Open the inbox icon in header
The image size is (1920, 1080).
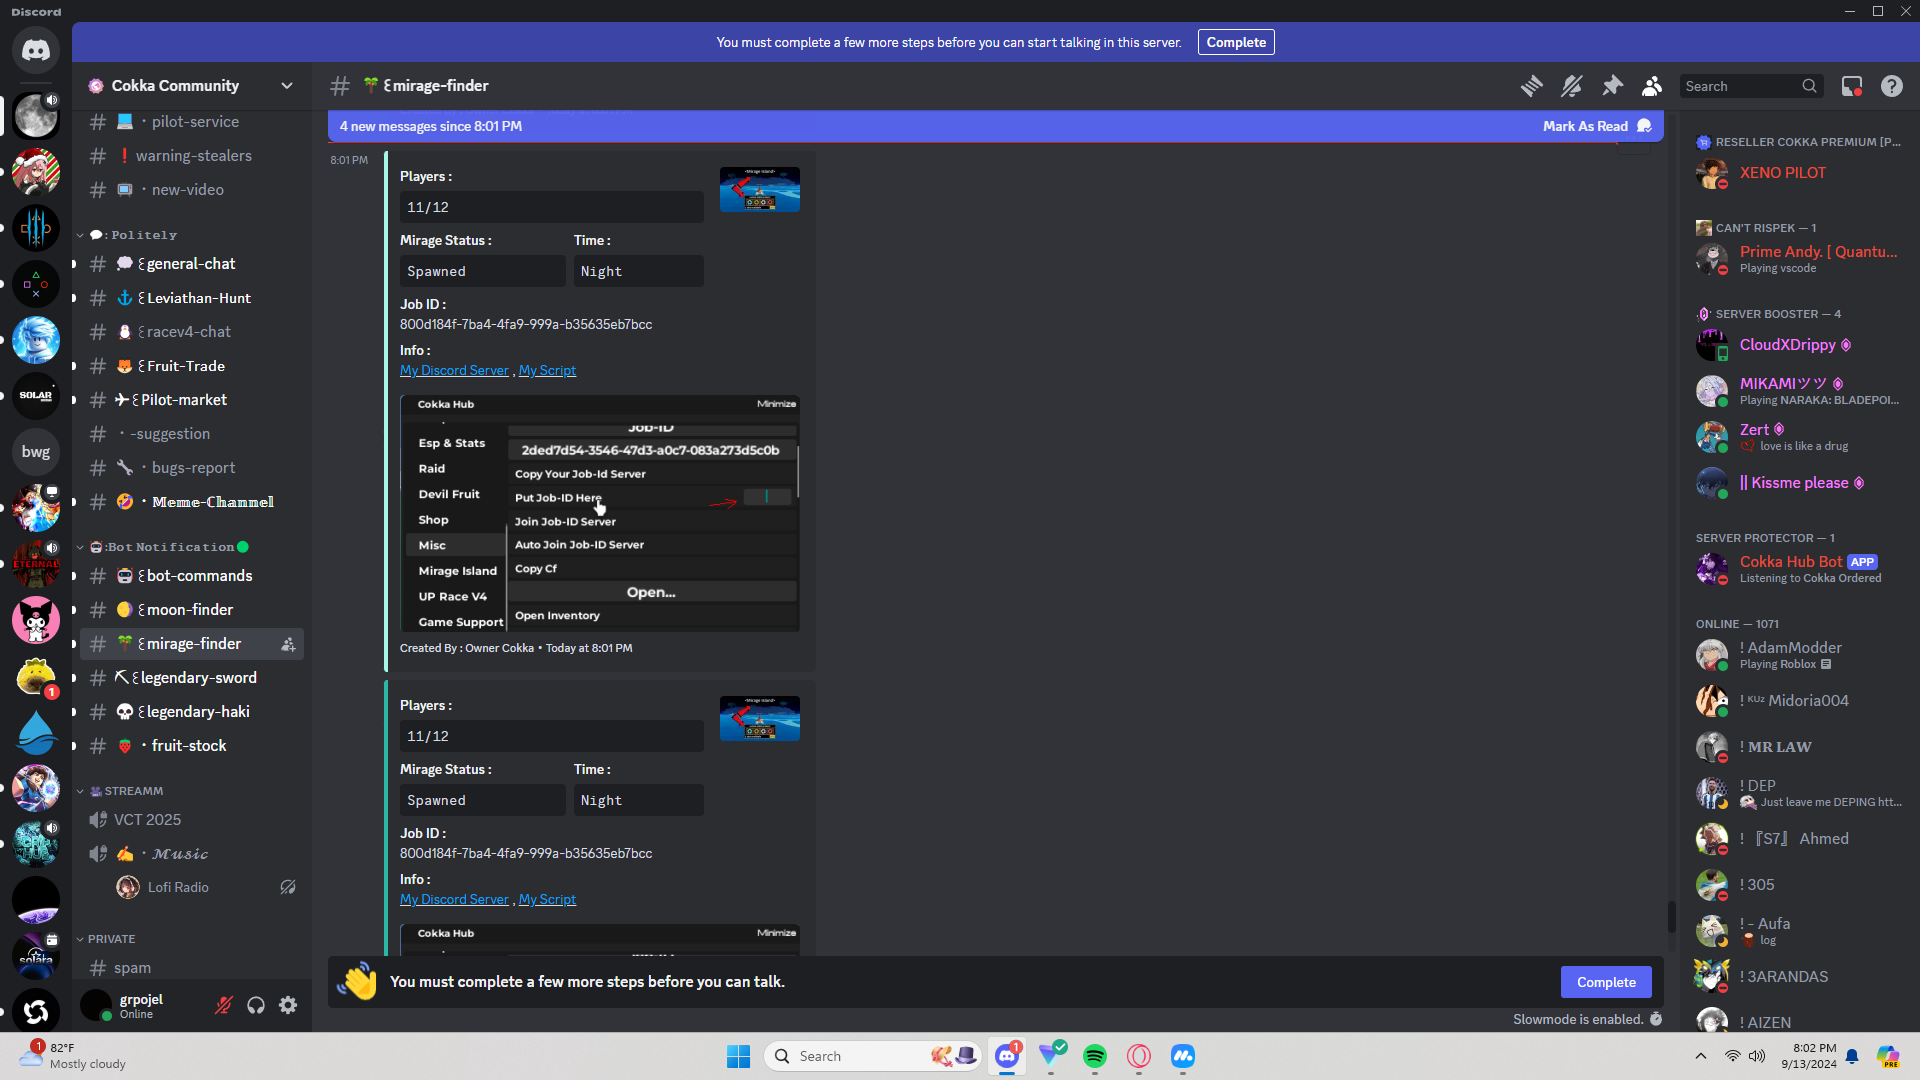[1852, 86]
